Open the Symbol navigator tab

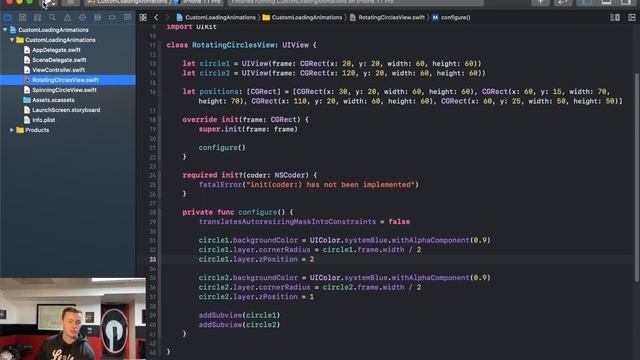point(37,18)
